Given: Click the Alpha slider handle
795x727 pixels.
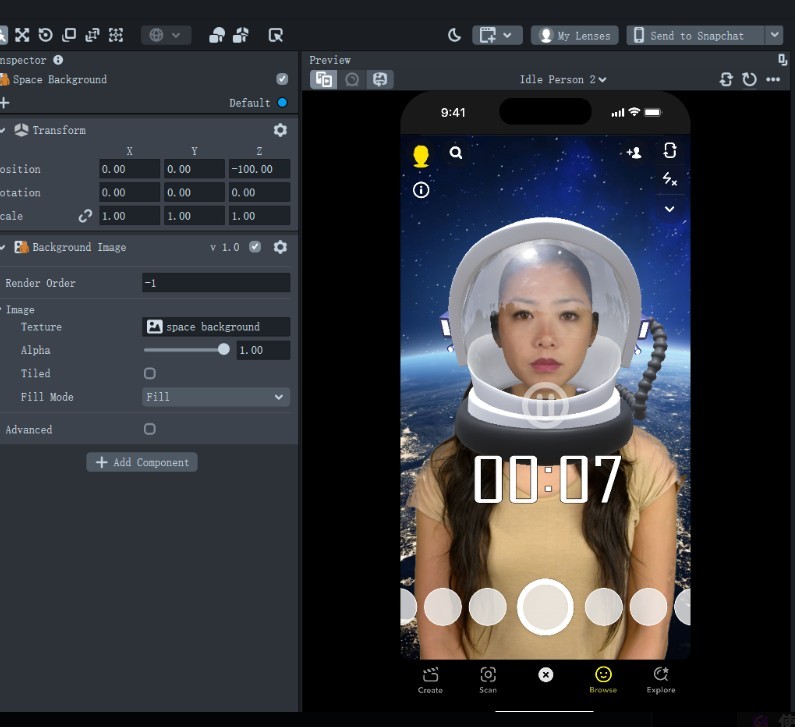Looking at the screenshot, I should (224, 349).
